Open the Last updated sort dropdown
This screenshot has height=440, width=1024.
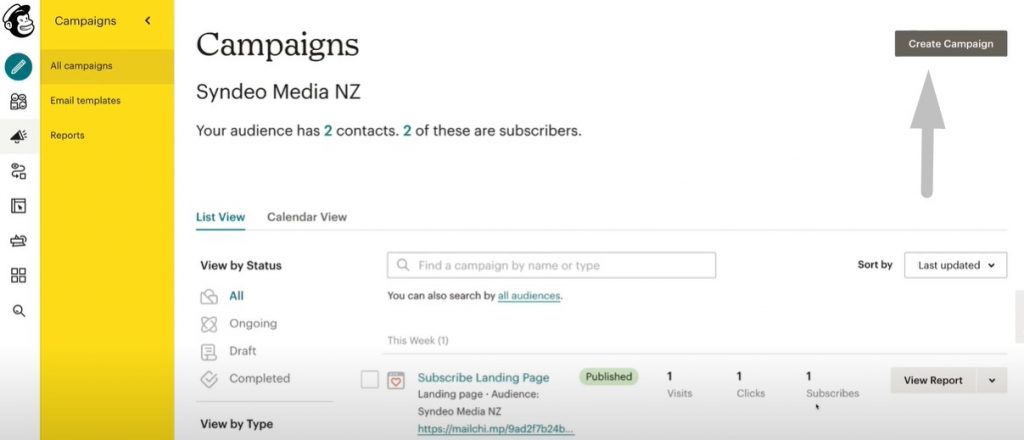pyautogui.click(x=955, y=265)
